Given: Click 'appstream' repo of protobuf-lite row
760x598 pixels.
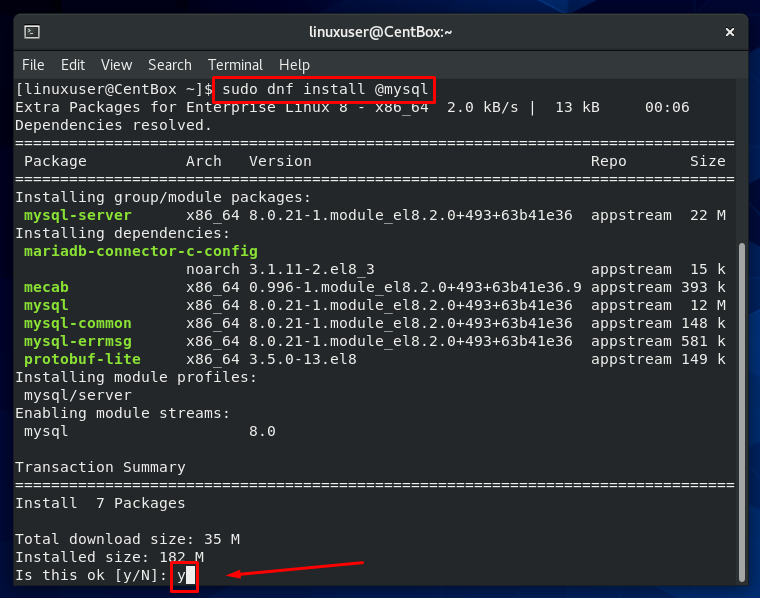Looking at the screenshot, I should pyautogui.click(x=631, y=360).
